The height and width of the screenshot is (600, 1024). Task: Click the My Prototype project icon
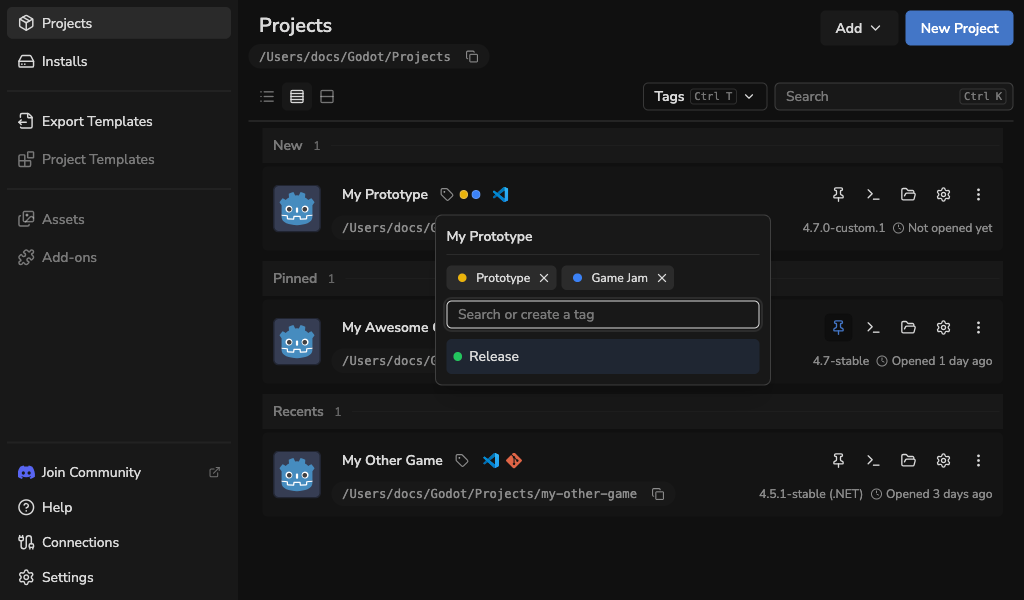click(x=297, y=208)
